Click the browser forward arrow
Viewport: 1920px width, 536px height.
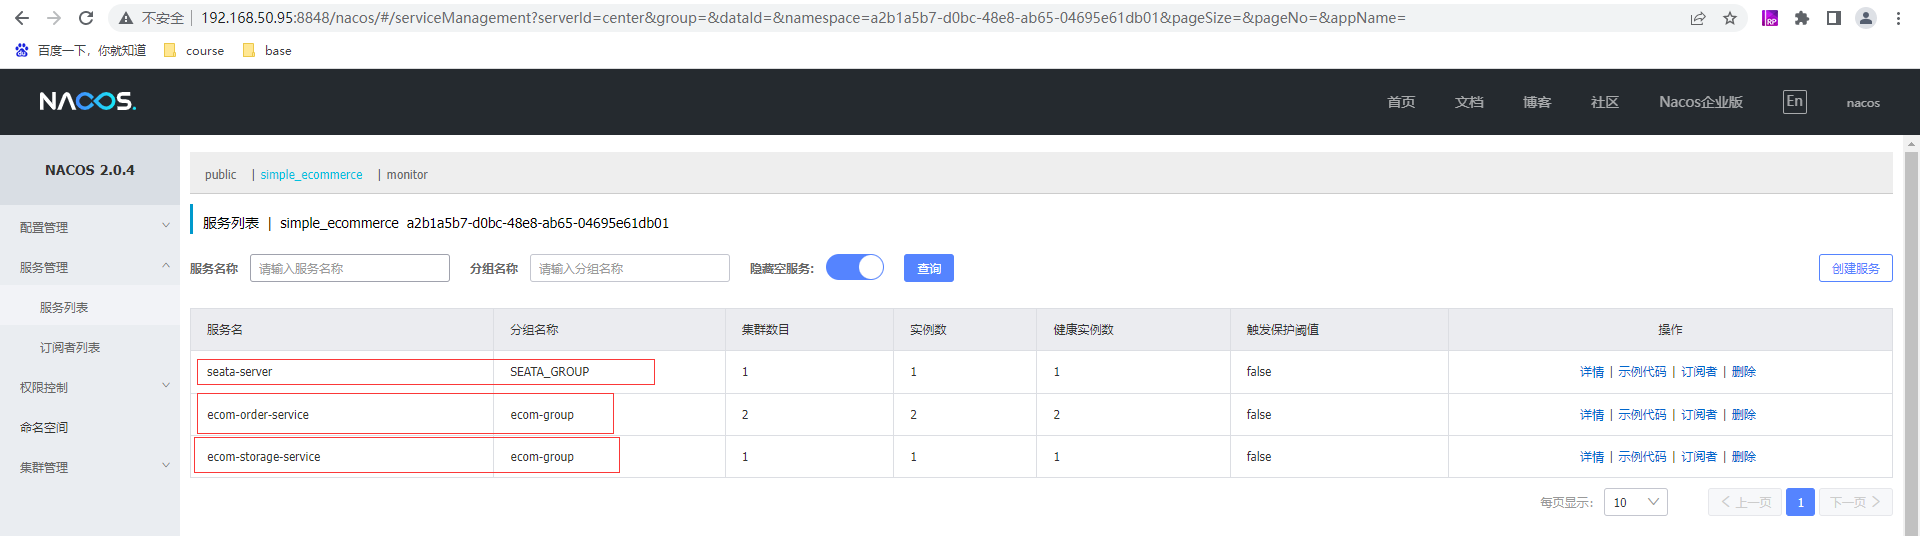pyautogui.click(x=54, y=18)
